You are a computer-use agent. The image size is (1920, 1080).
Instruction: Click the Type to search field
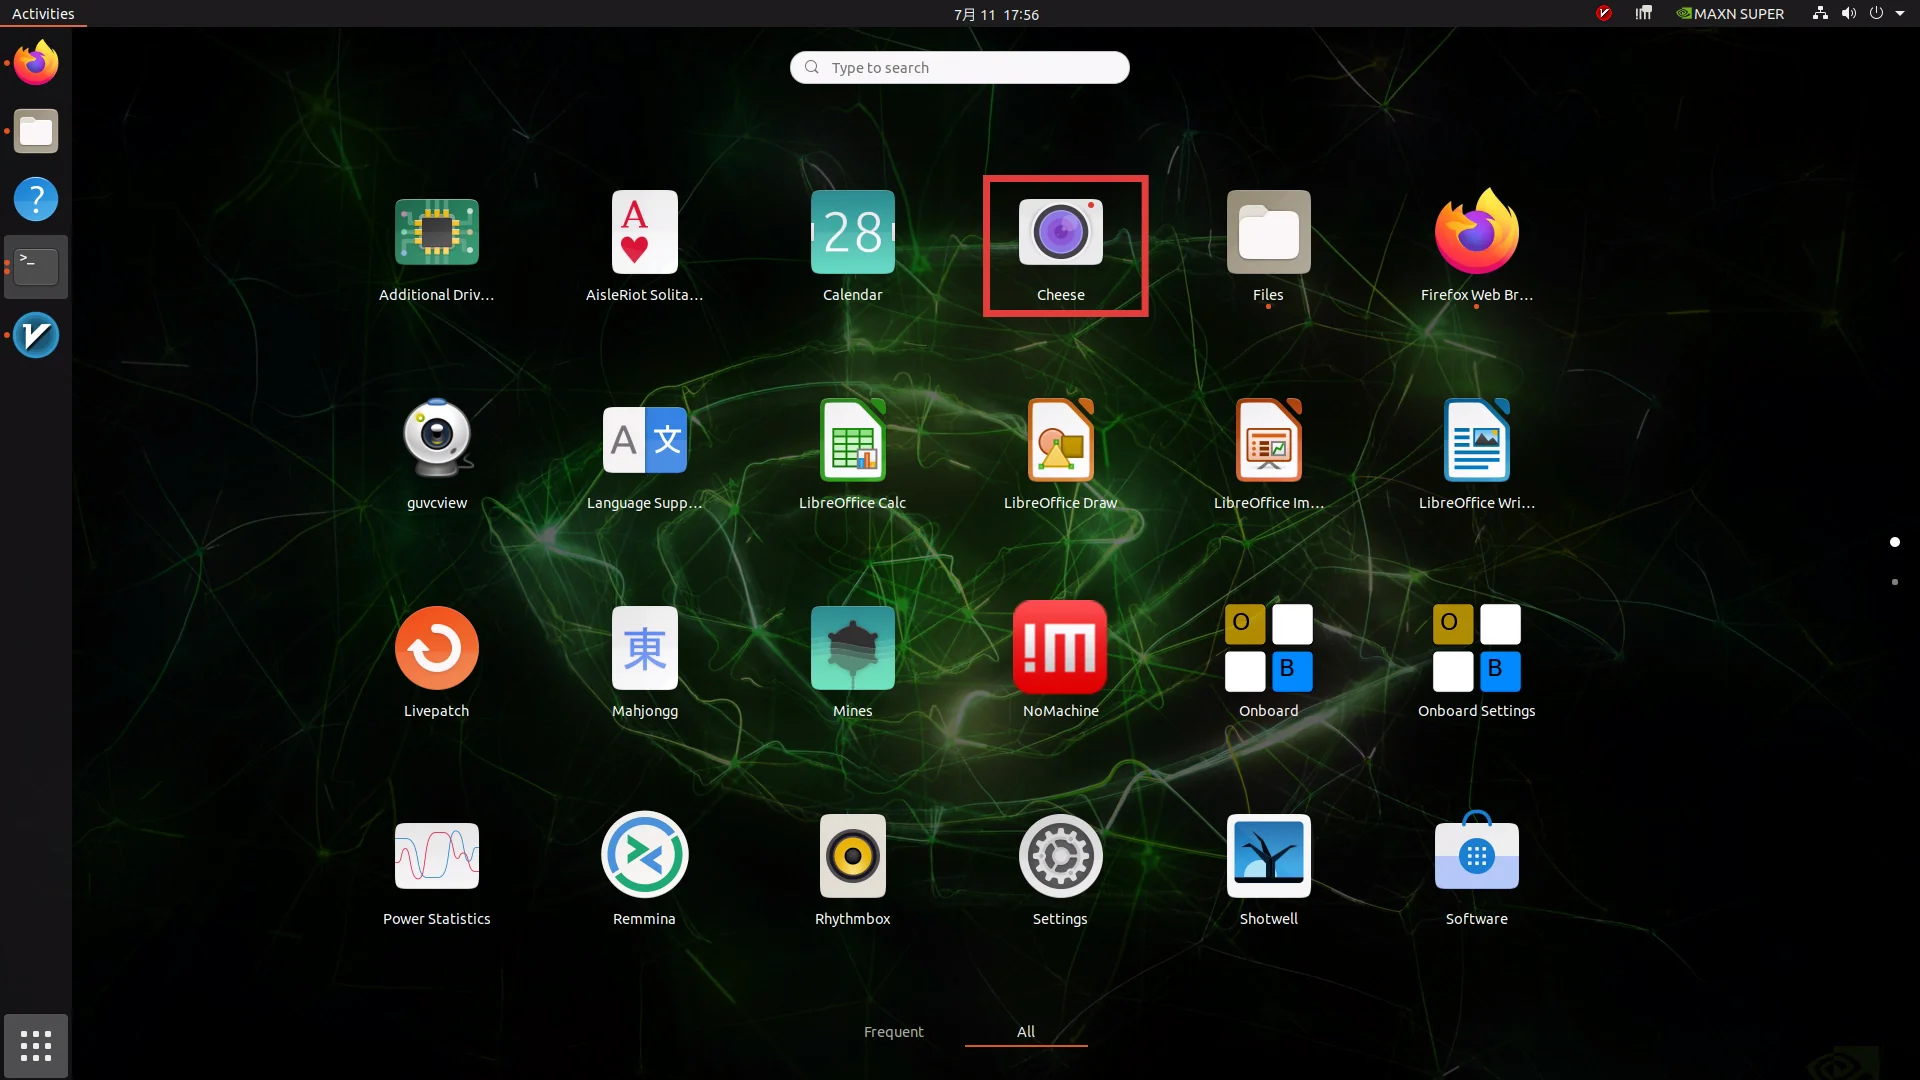pyautogui.click(x=959, y=67)
